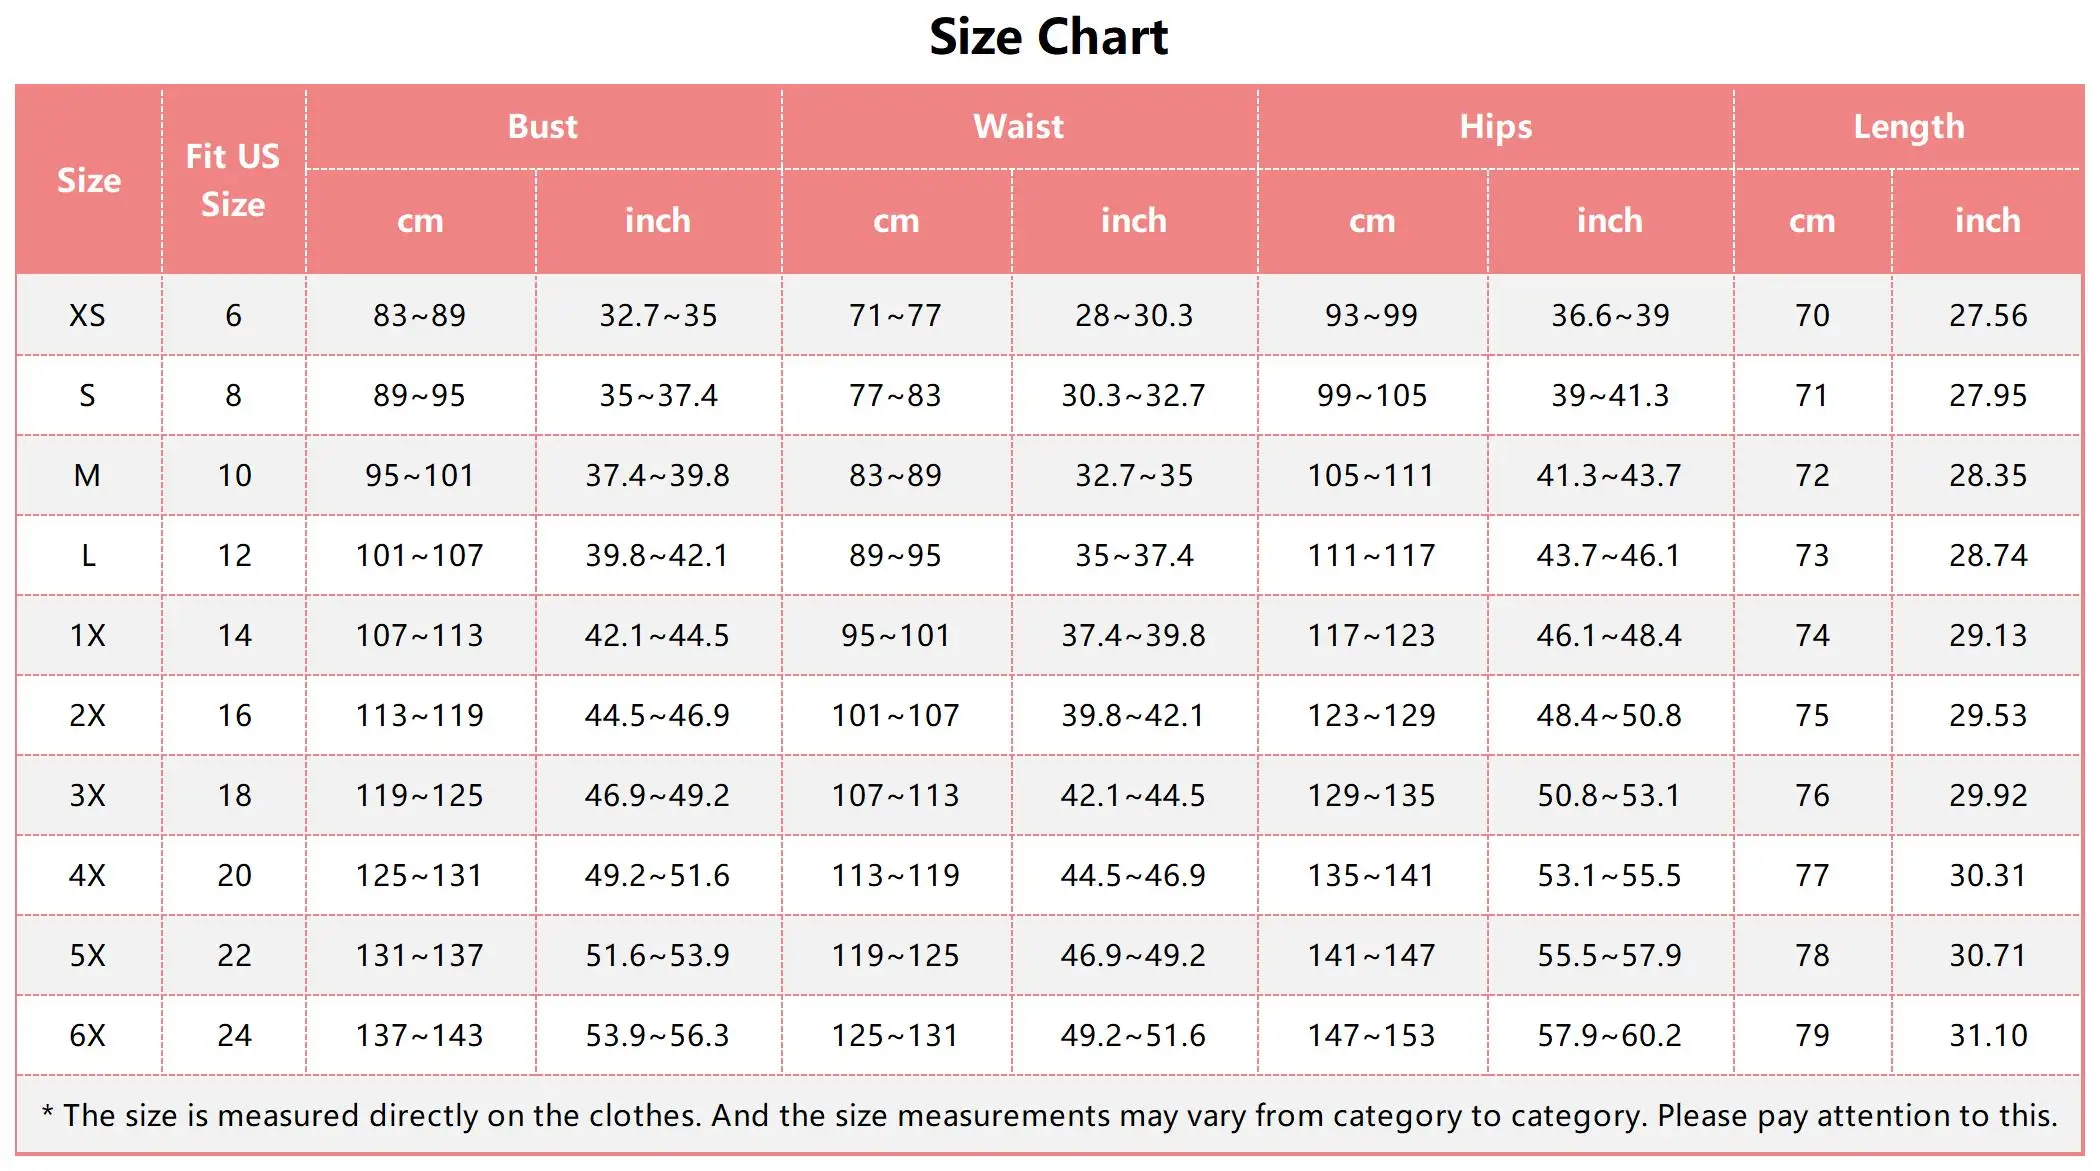Image resolution: width=2100 pixels, height=1171 pixels.
Task: Click the Fit US Size header
Action: click(x=233, y=180)
